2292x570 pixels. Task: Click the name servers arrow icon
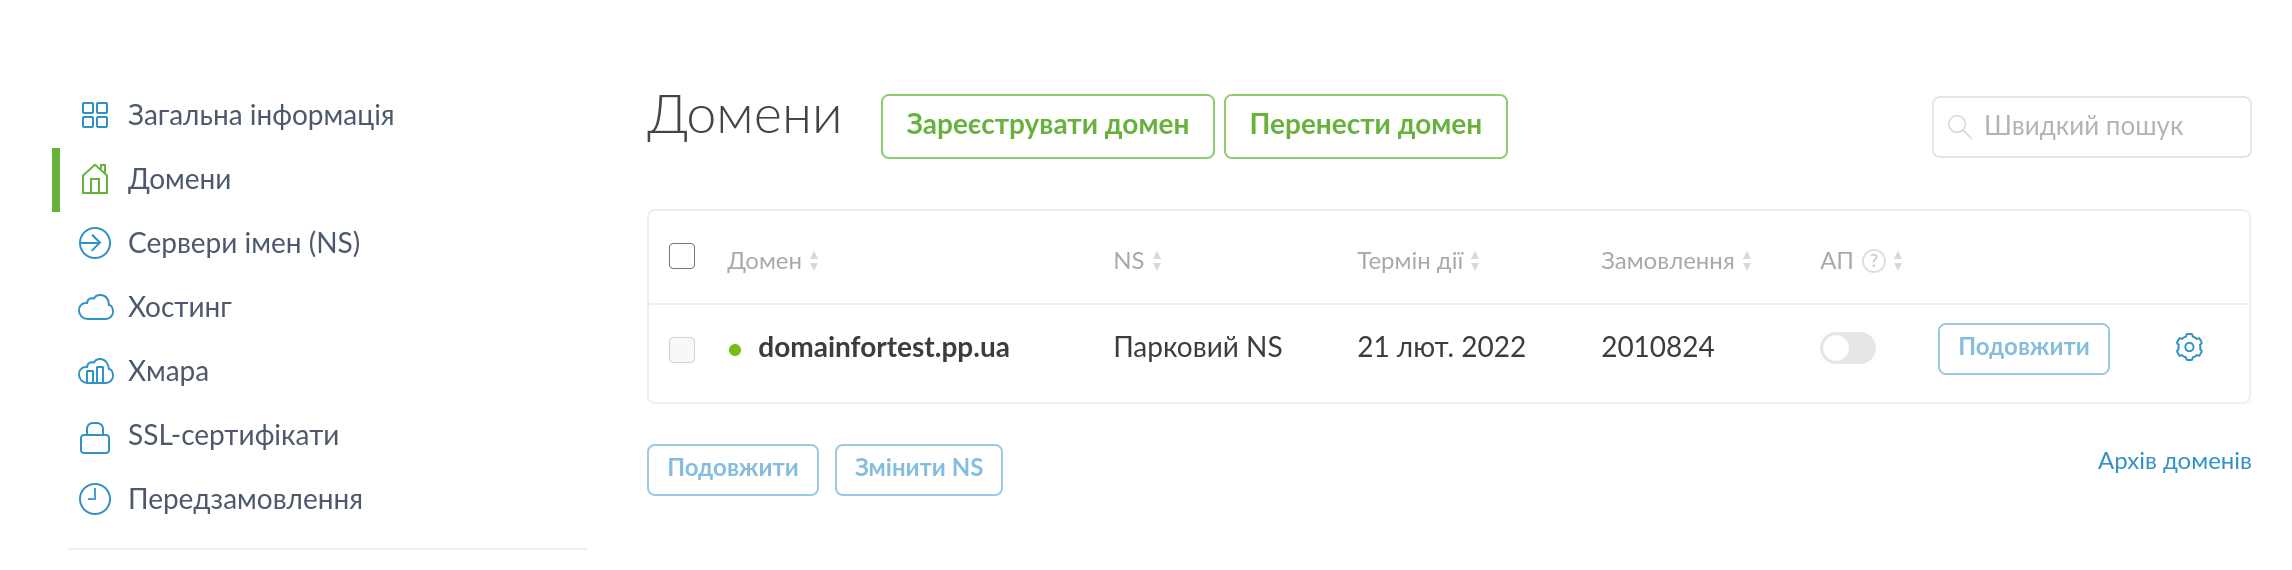[95, 243]
